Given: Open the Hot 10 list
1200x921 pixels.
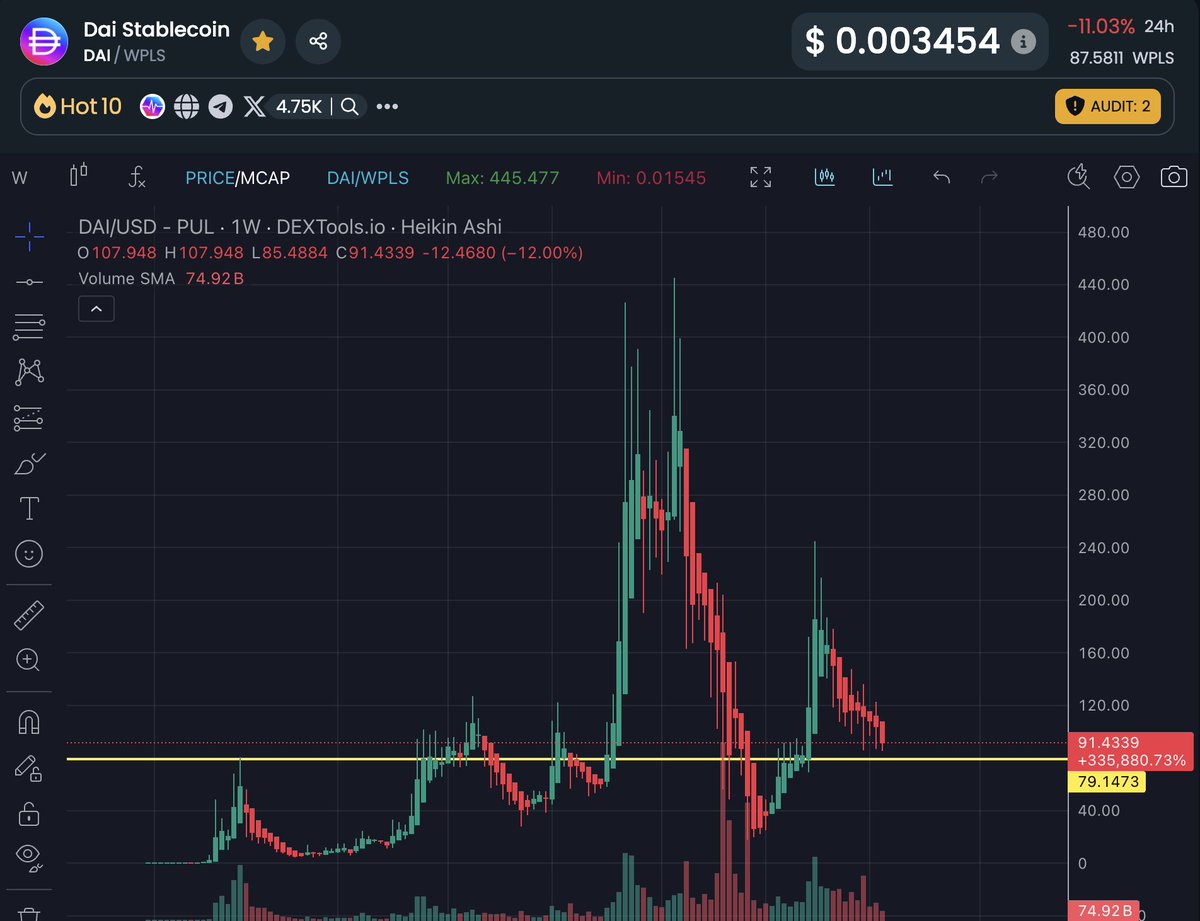Looking at the screenshot, I should point(78,106).
